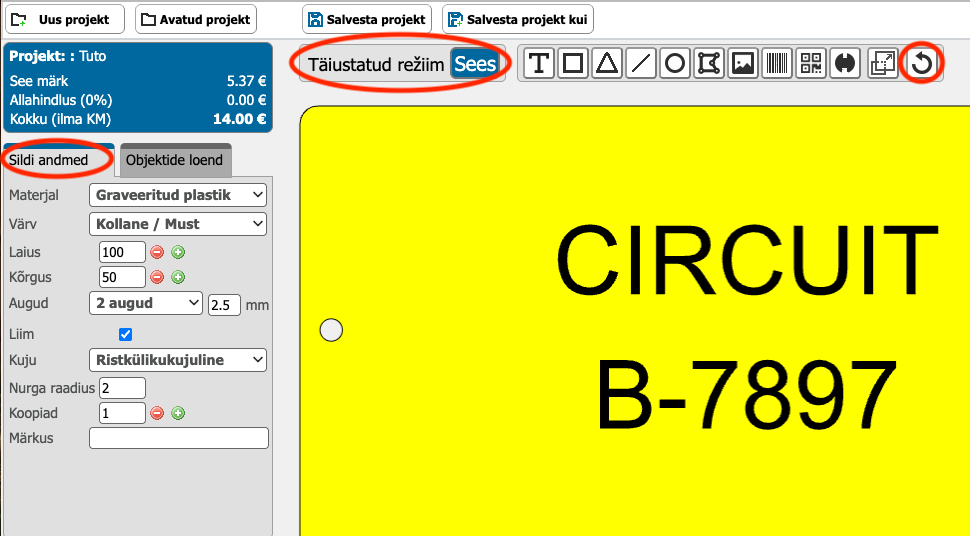The image size is (970, 536).
Task: Add a barcode to the sign
Action: (777, 63)
